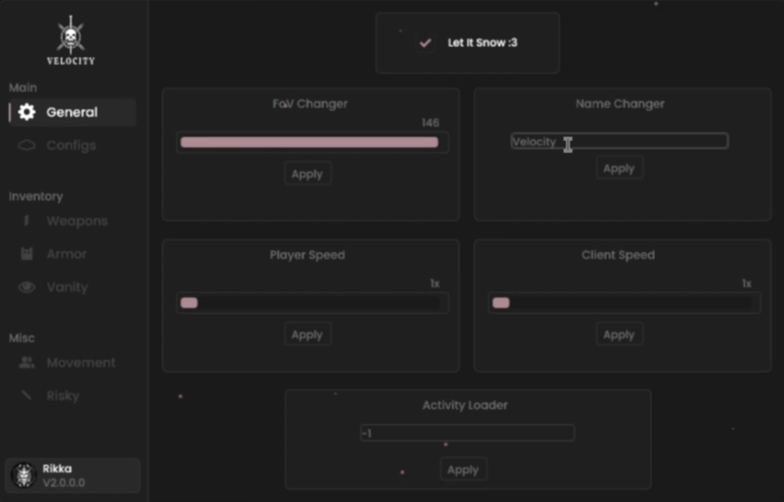Apply the FoV Changer value
This screenshot has width=784, height=502.
tap(308, 174)
